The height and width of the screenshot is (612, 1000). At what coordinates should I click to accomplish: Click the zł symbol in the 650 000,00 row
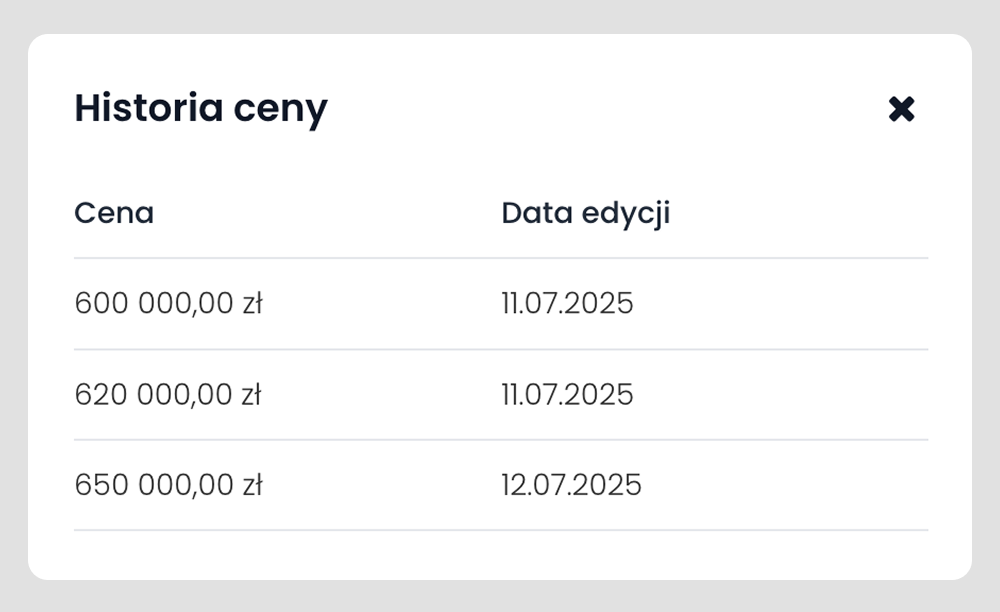[x=250, y=485]
